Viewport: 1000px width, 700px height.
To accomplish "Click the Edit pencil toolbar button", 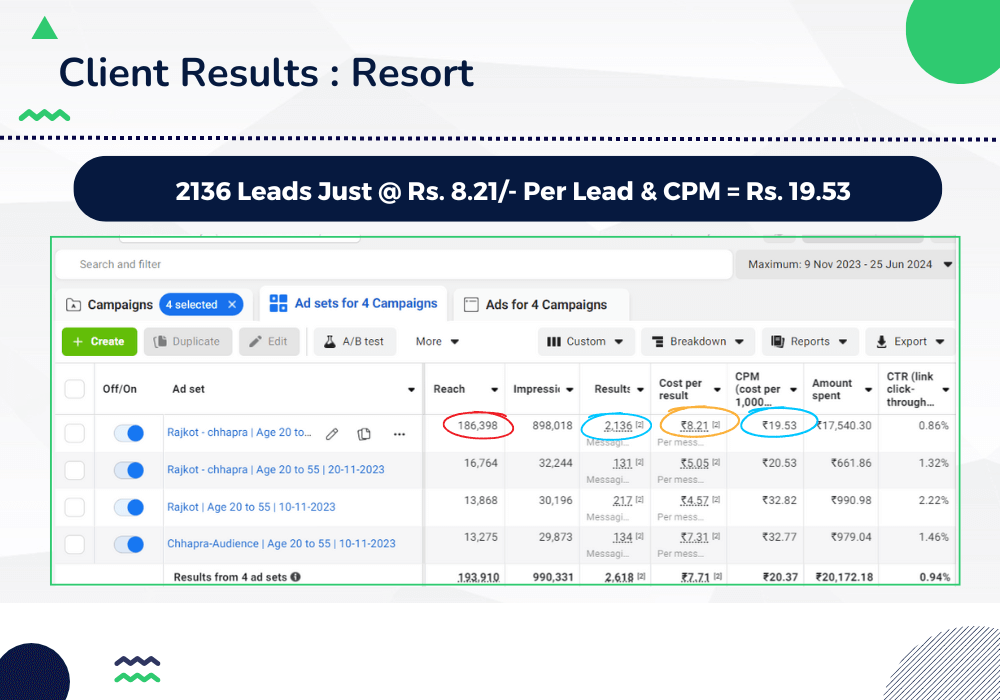I will coord(268,341).
